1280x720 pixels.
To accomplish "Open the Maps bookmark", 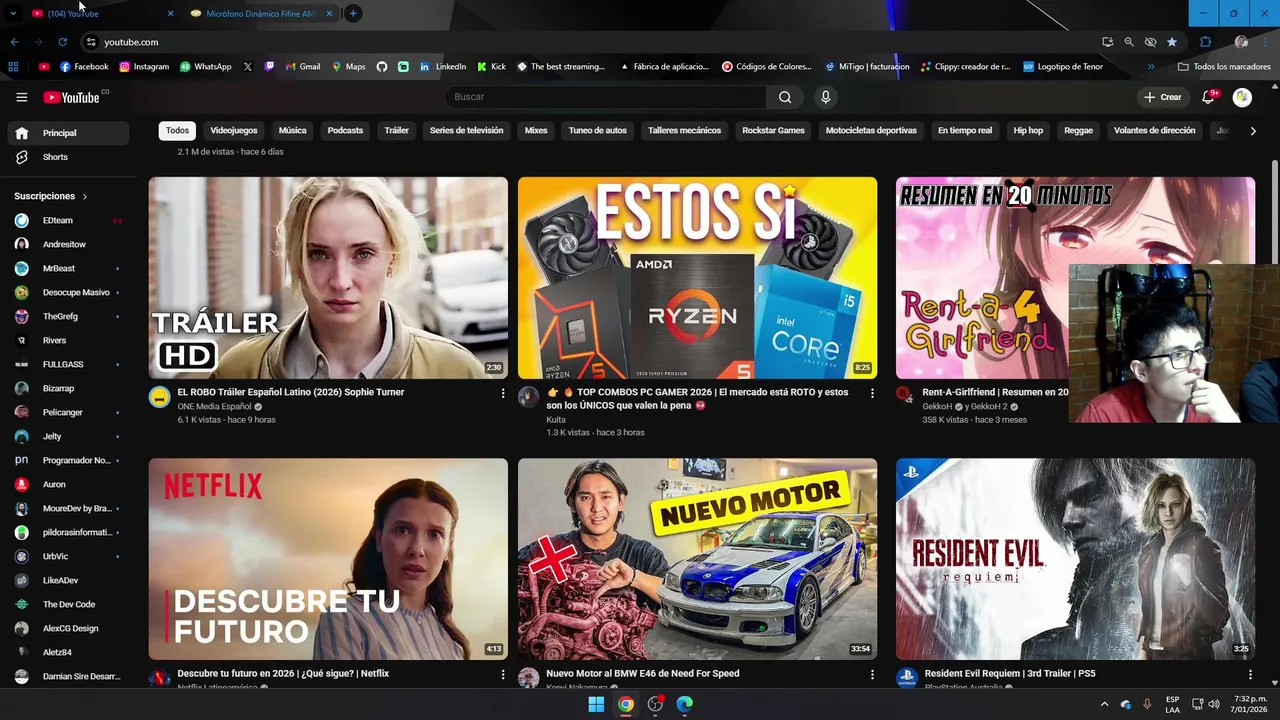I will pyautogui.click(x=348, y=67).
